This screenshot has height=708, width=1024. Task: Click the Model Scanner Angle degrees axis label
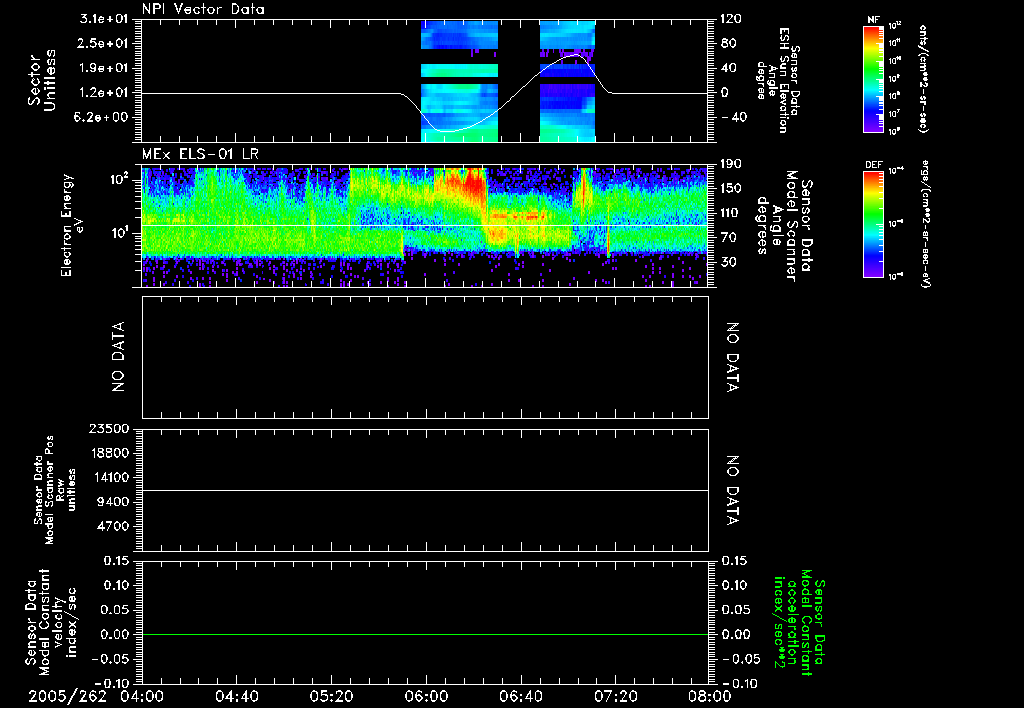[784, 225]
